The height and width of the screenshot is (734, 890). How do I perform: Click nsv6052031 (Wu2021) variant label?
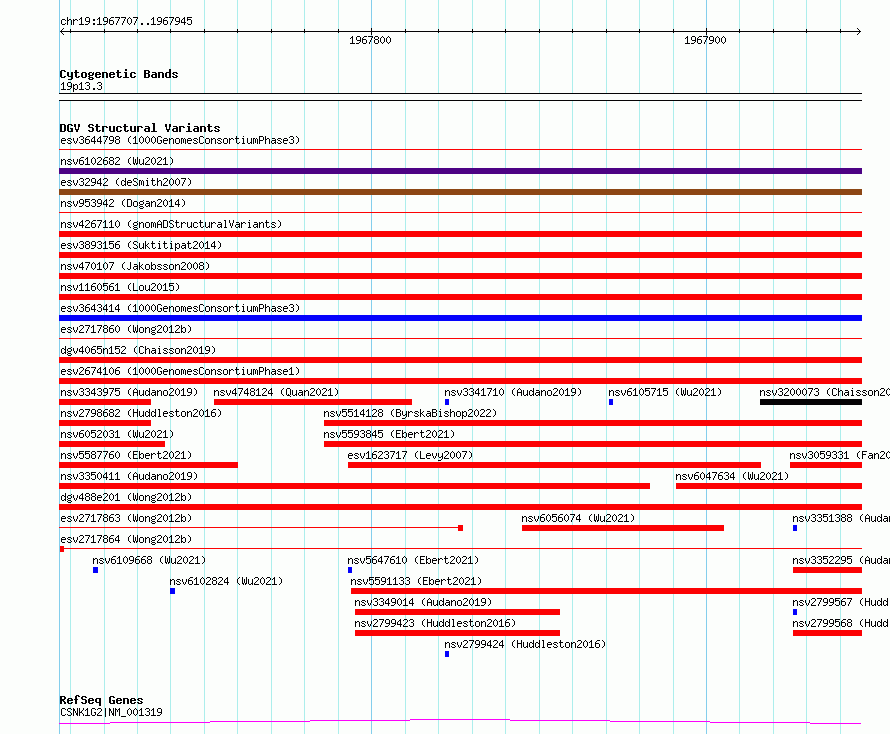pos(117,434)
